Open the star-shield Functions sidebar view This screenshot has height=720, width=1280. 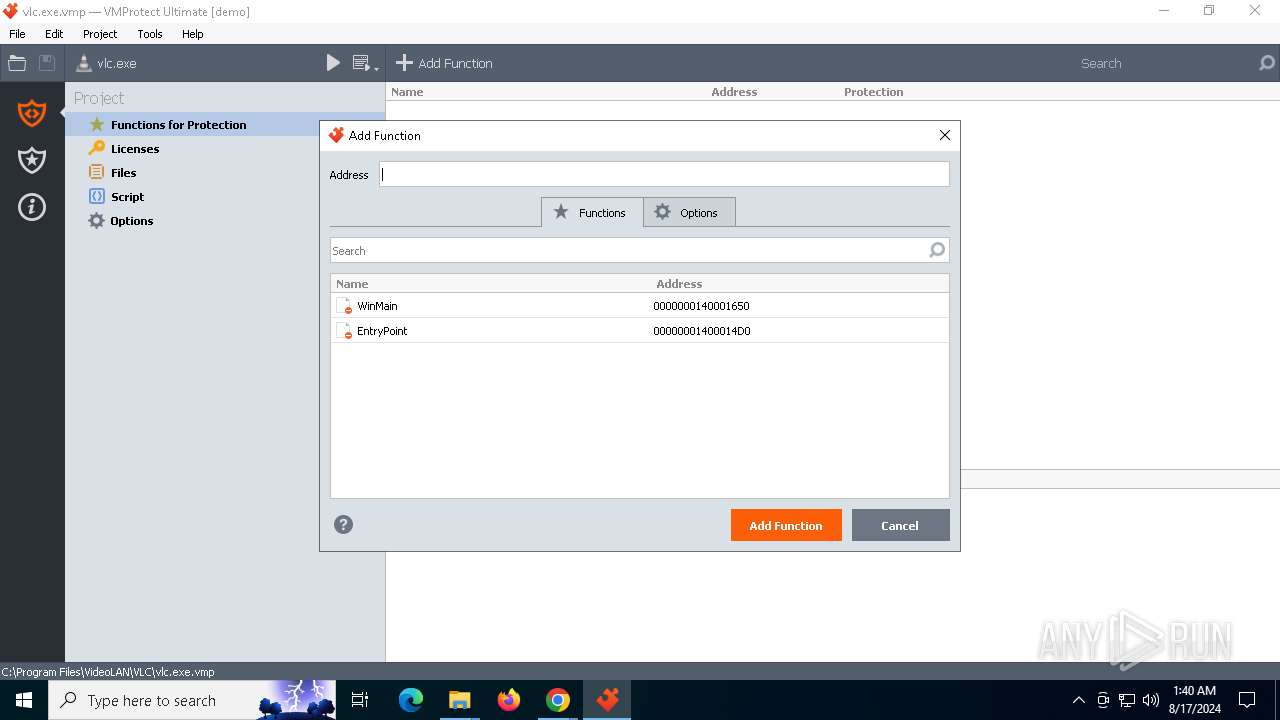(32, 160)
